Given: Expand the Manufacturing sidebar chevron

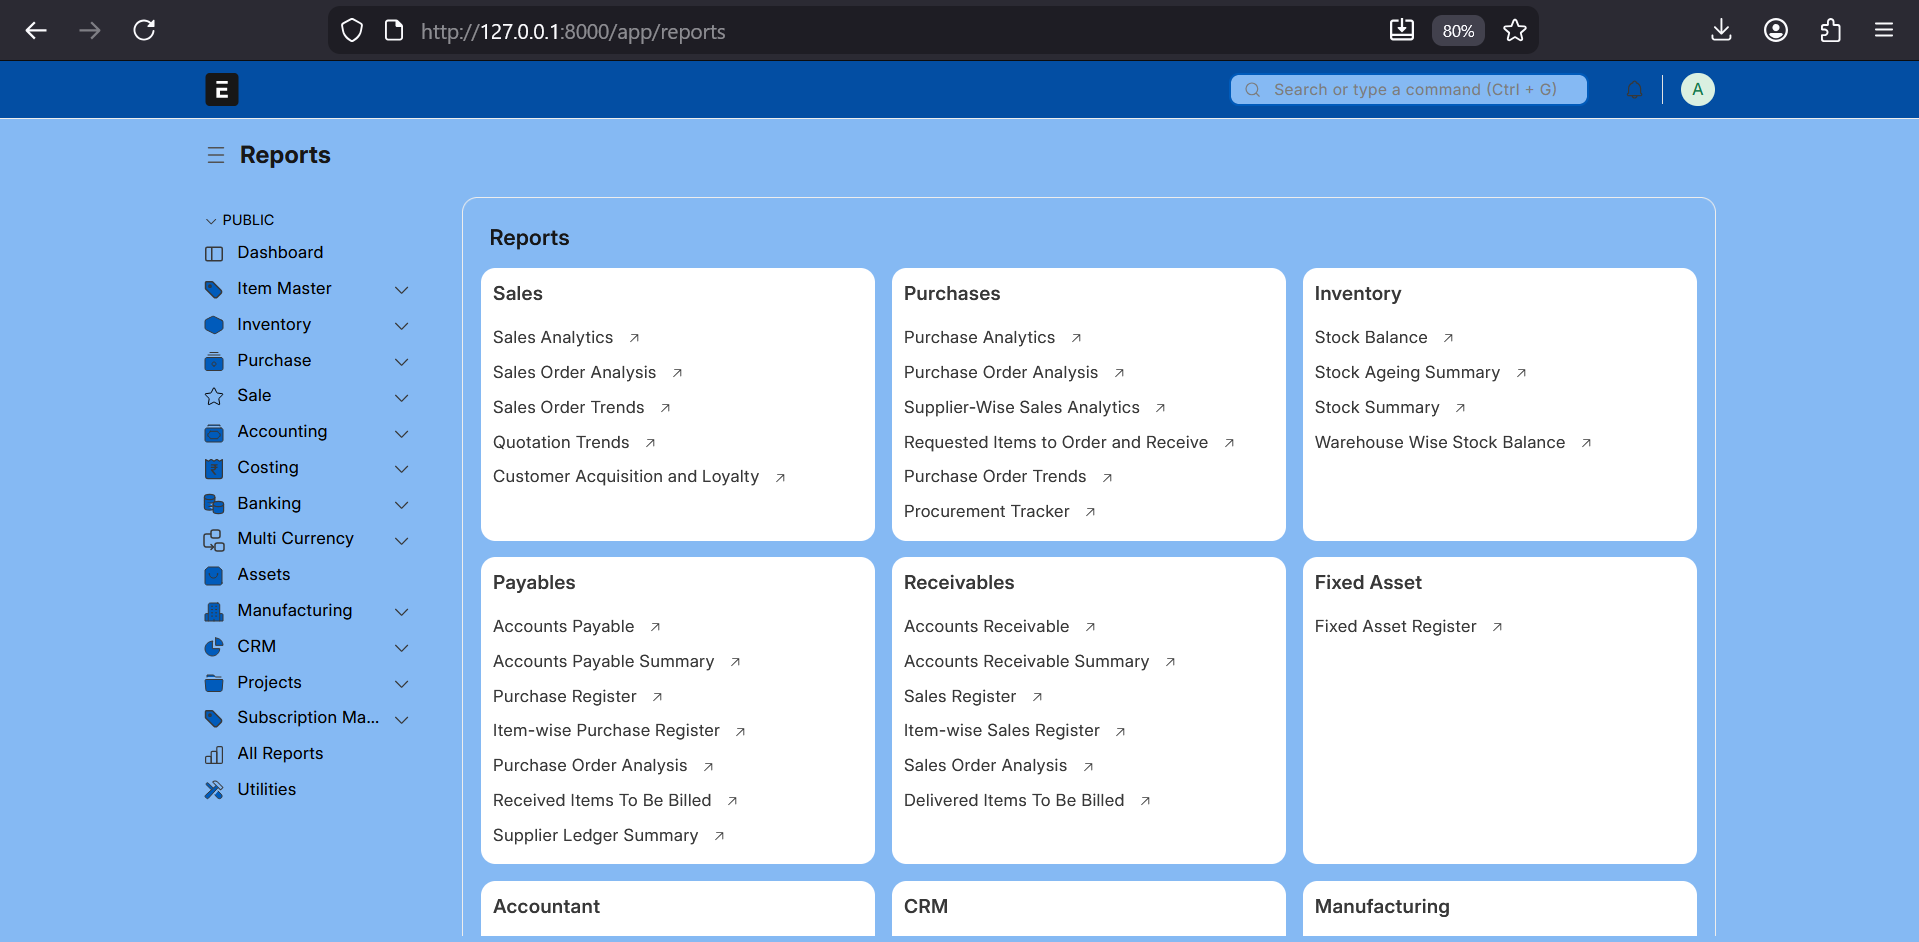Looking at the screenshot, I should [x=401, y=611].
